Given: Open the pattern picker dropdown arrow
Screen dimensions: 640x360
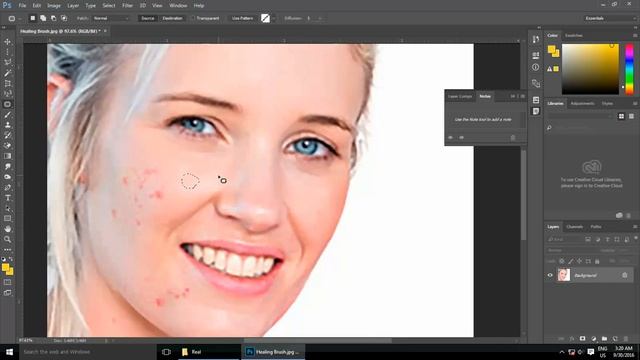Looking at the screenshot, I should pos(273,18).
